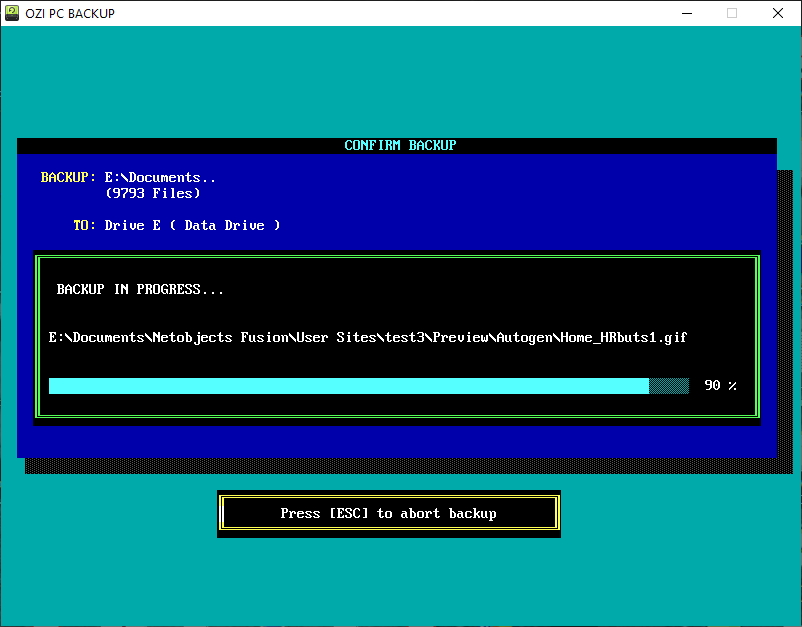Image resolution: width=802 pixels, height=627 pixels.
Task: Click the OZI PC BACKUP application icon
Action: [x=12, y=13]
